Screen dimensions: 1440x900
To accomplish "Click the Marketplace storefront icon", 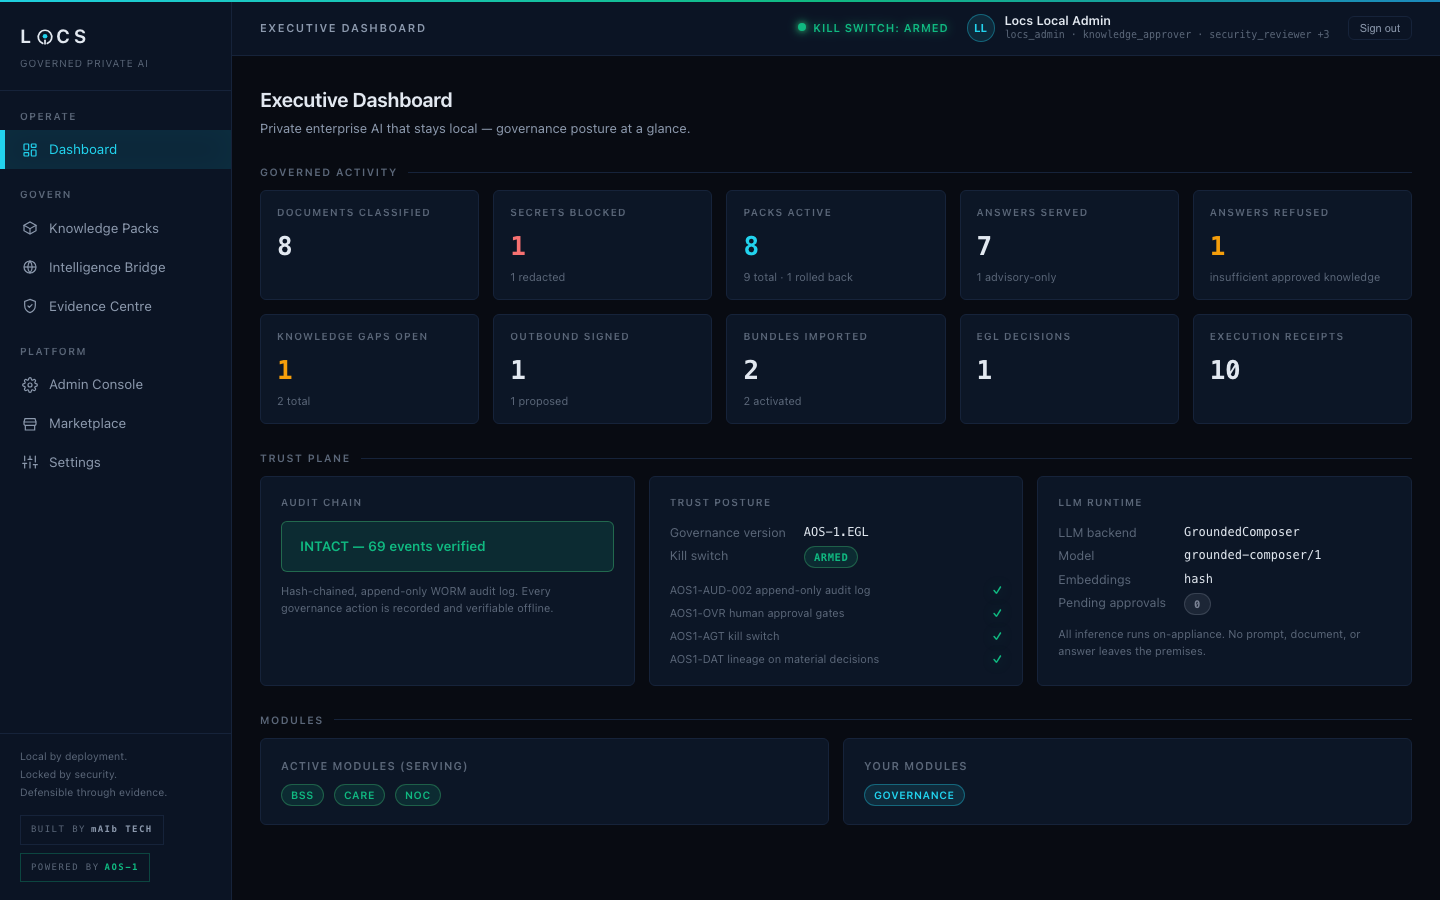I will pos(30,424).
